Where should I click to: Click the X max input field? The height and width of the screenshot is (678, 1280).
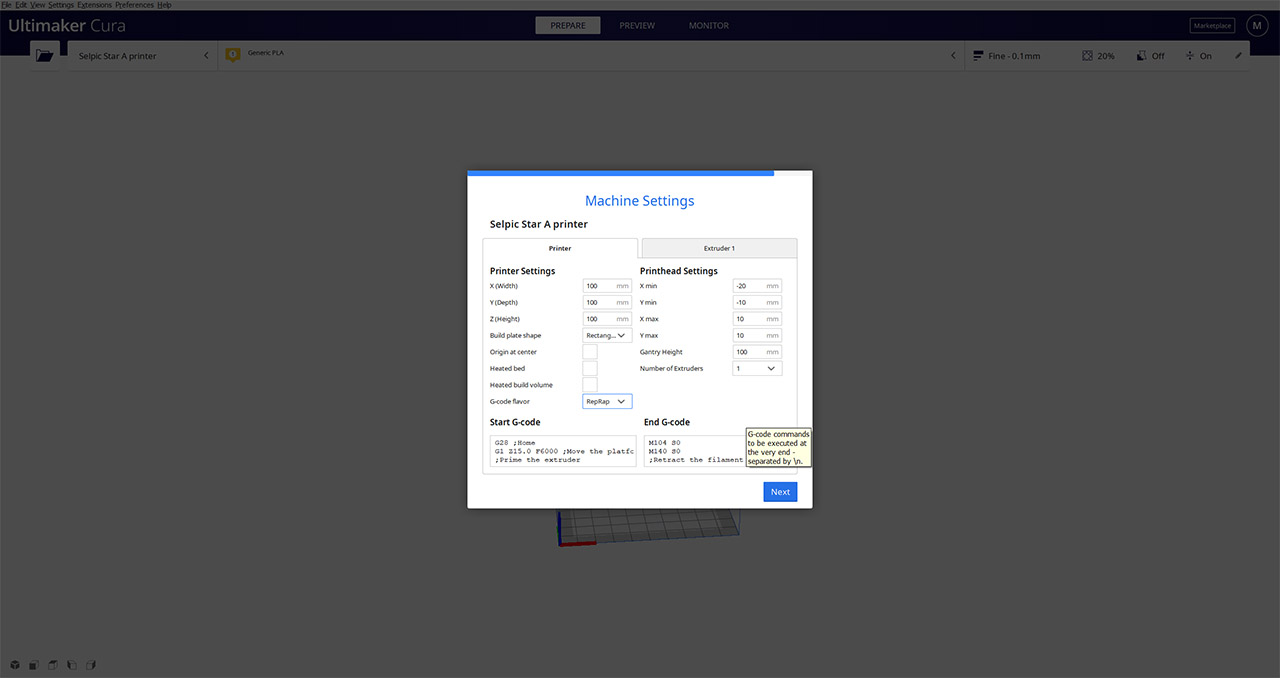pyautogui.click(x=757, y=319)
